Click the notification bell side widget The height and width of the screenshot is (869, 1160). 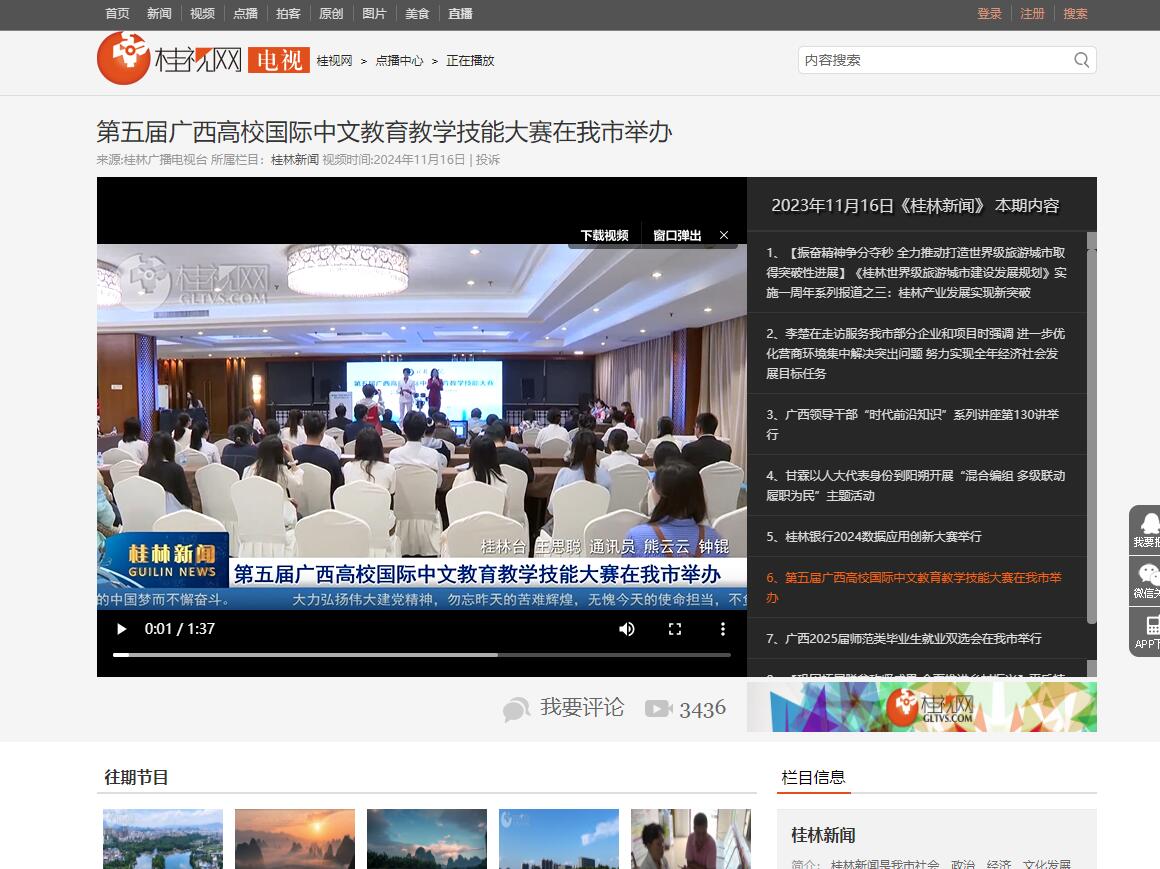pos(1148,529)
